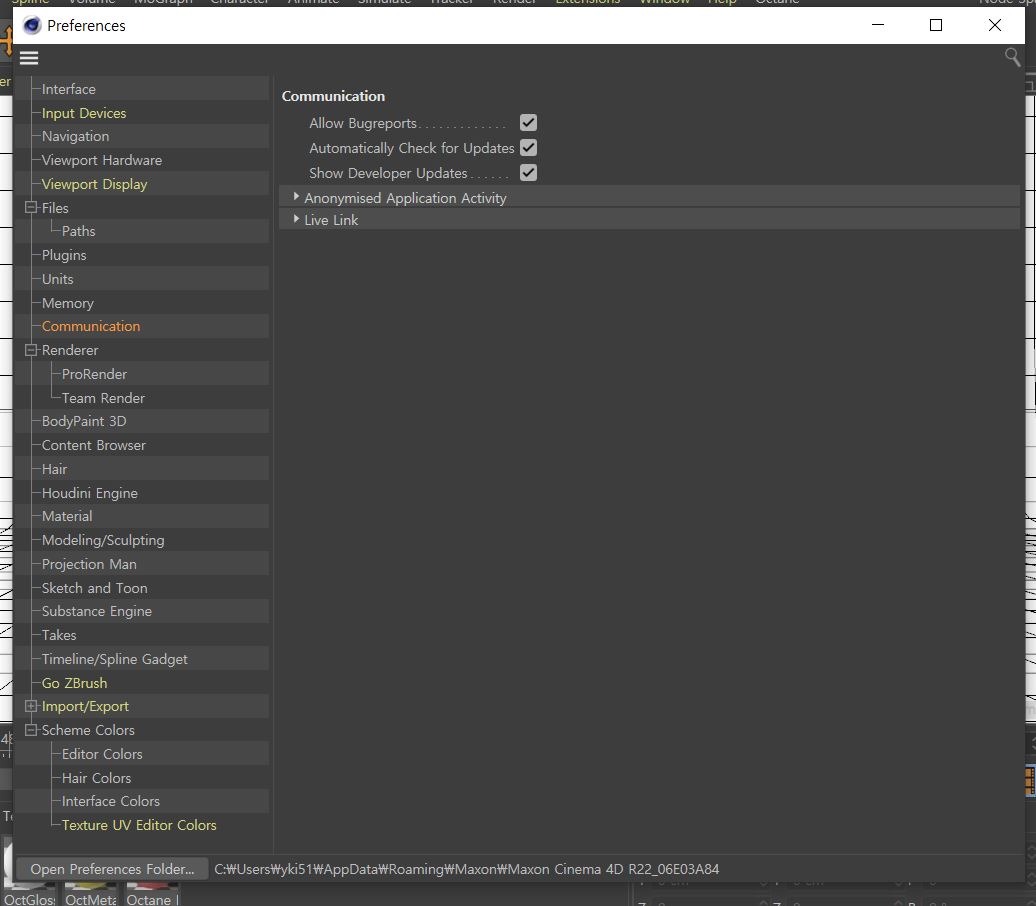1036x906 pixels.
Task: Toggle Show Developer Updates checkbox
Action: 528,173
